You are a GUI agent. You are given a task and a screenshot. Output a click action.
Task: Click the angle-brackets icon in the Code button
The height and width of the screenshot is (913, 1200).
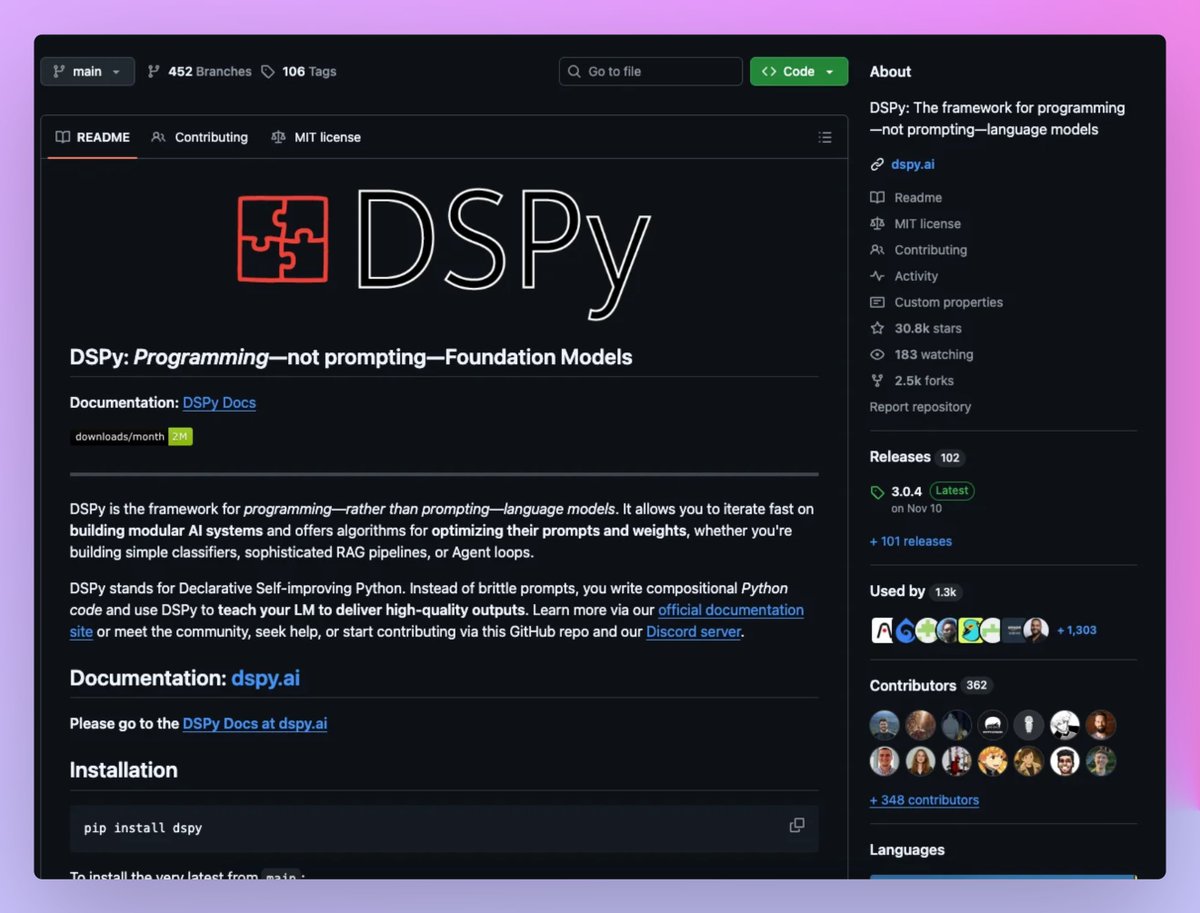769,71
